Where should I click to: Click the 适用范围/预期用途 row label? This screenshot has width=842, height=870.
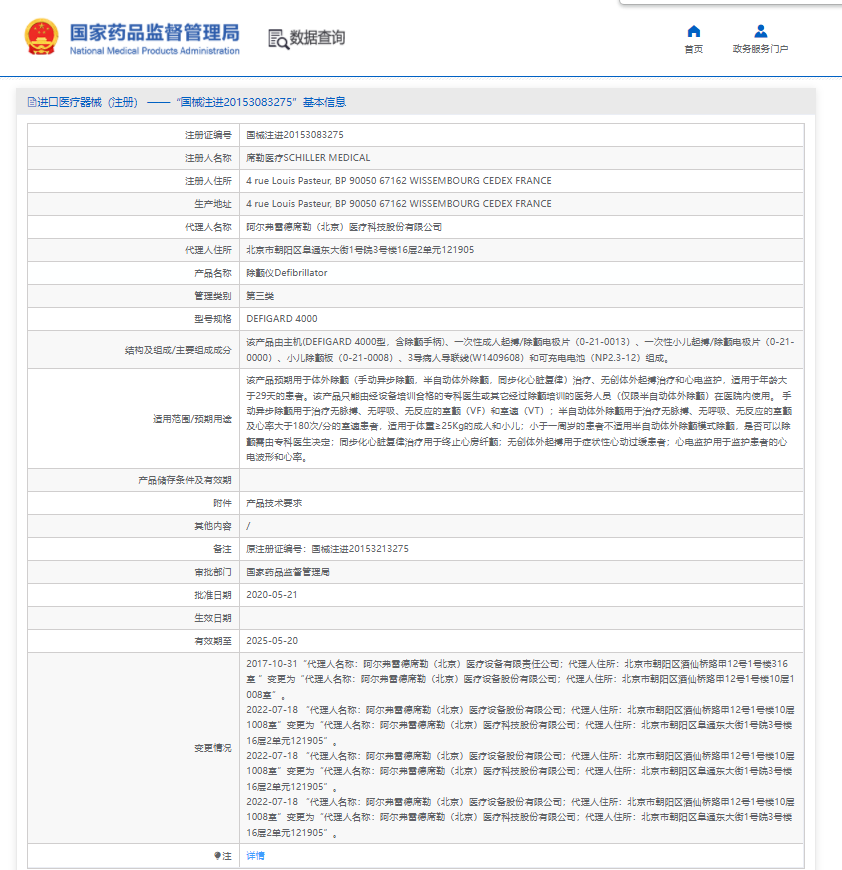[x=192, y=419]
